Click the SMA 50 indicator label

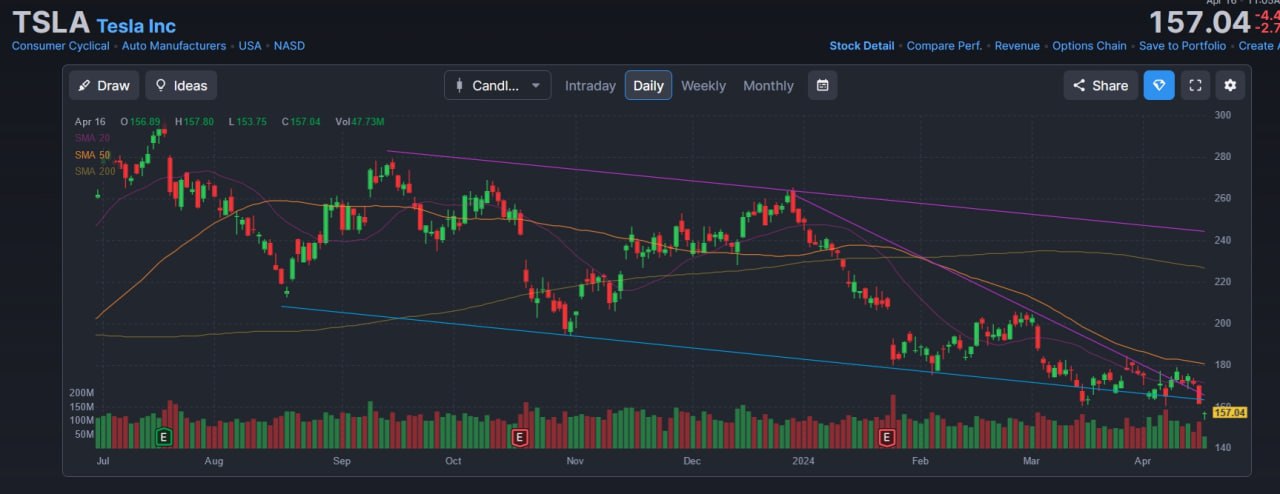(x=92, y=155)
